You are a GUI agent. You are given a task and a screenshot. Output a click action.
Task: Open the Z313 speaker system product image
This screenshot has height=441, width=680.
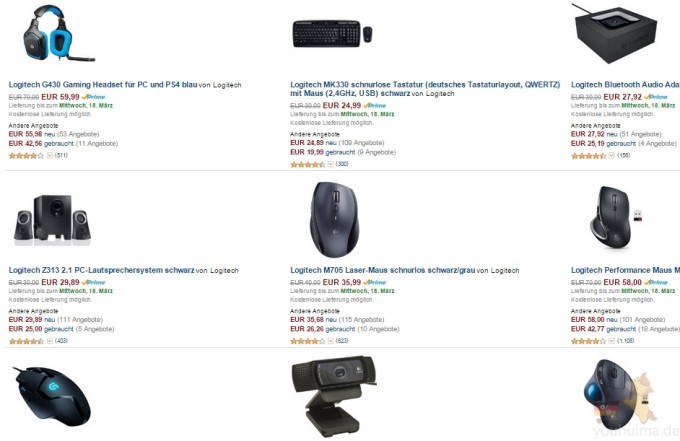(x=52, y=219)
